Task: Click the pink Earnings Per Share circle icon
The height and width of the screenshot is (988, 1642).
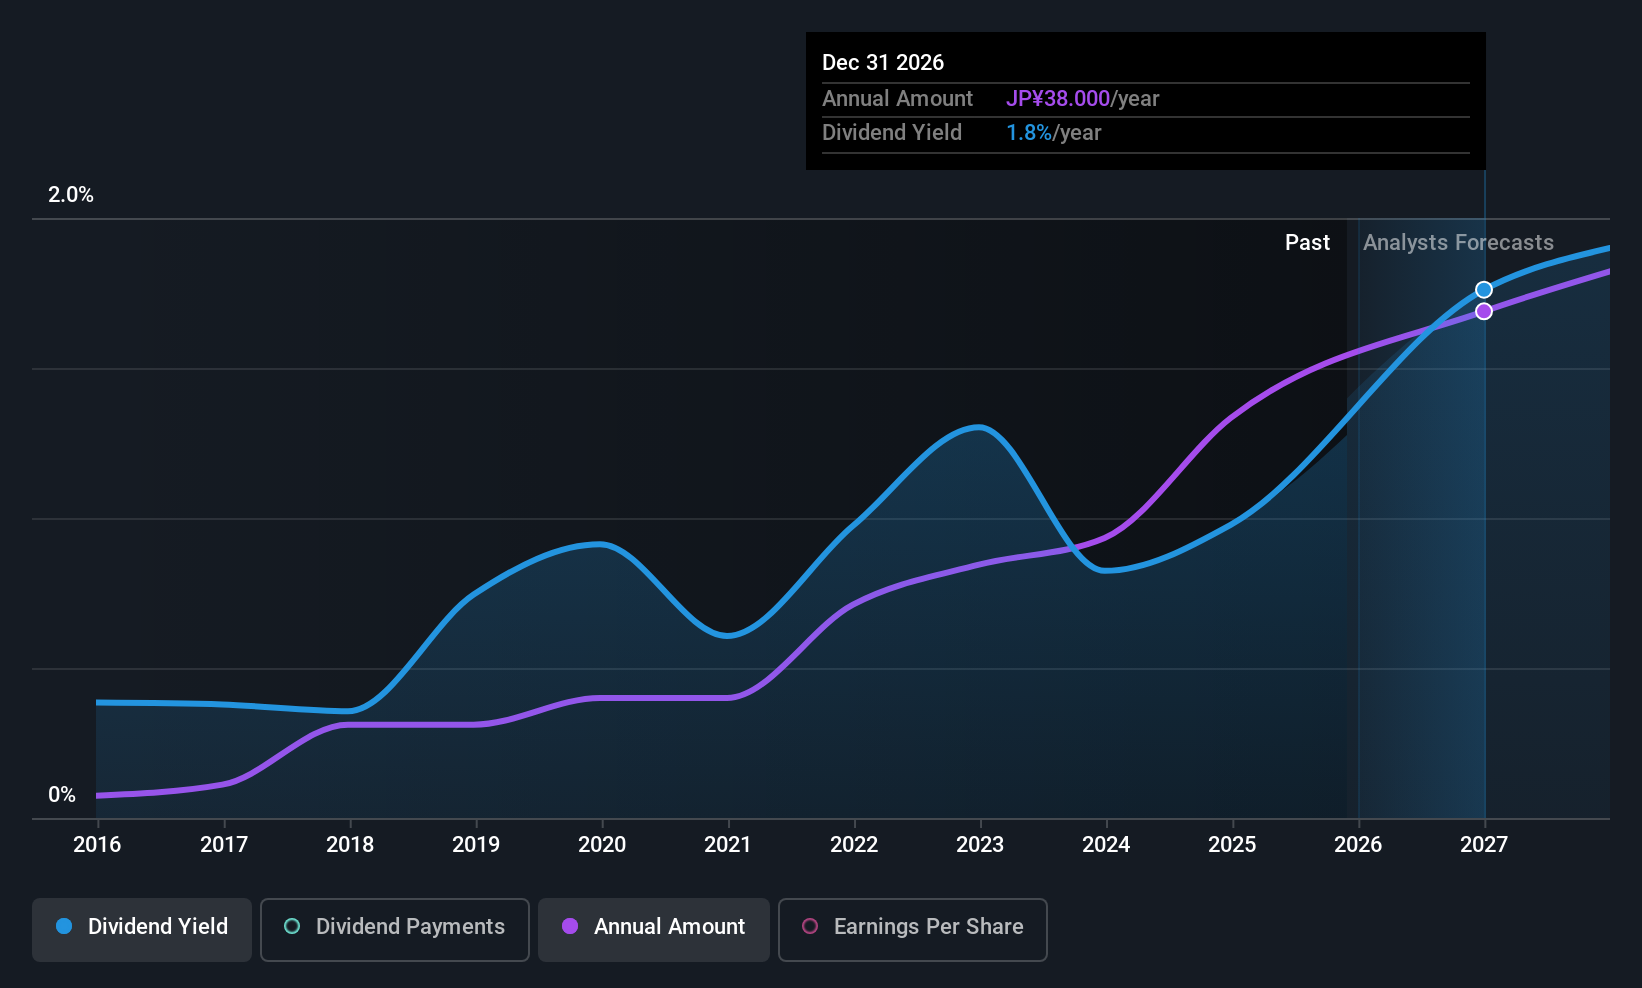Action: click(810, 927)
